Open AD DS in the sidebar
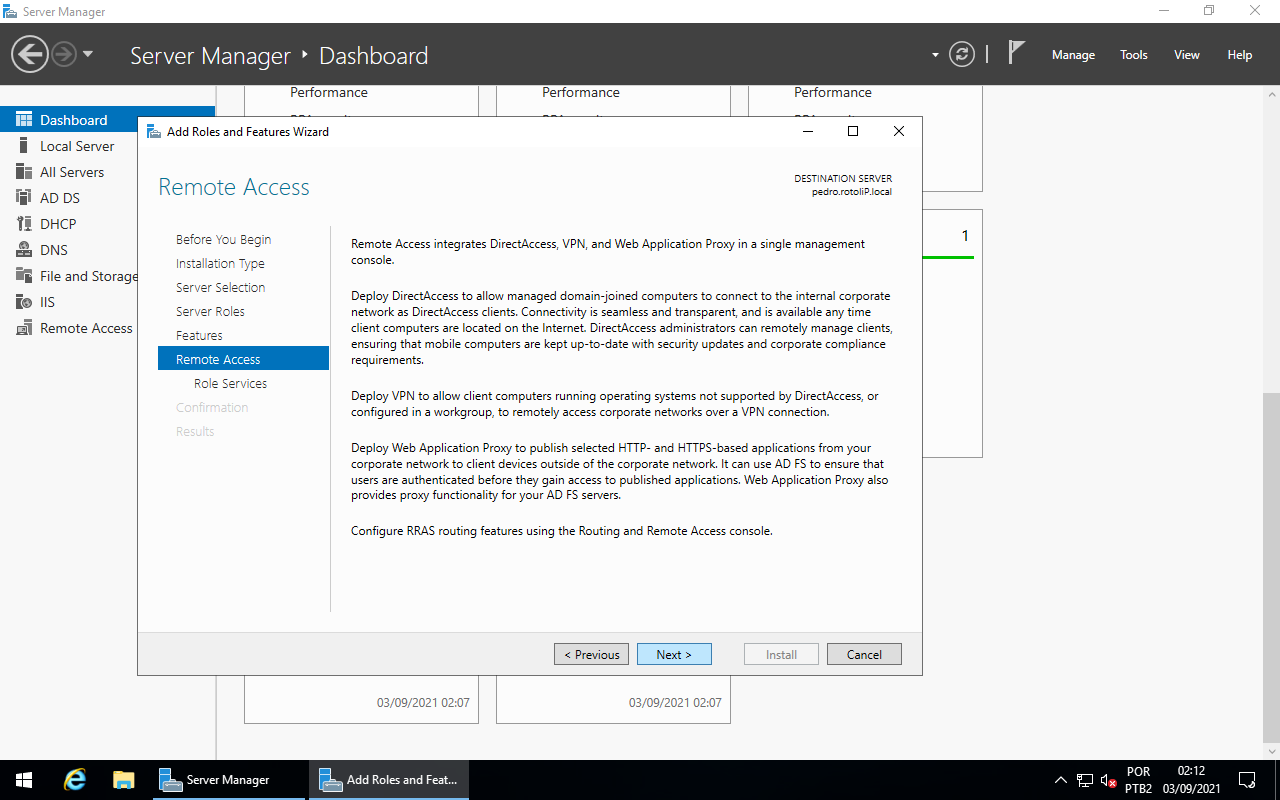Viewport: 1280px width, 800px height. pyautogui.click(x=60, y=198)
